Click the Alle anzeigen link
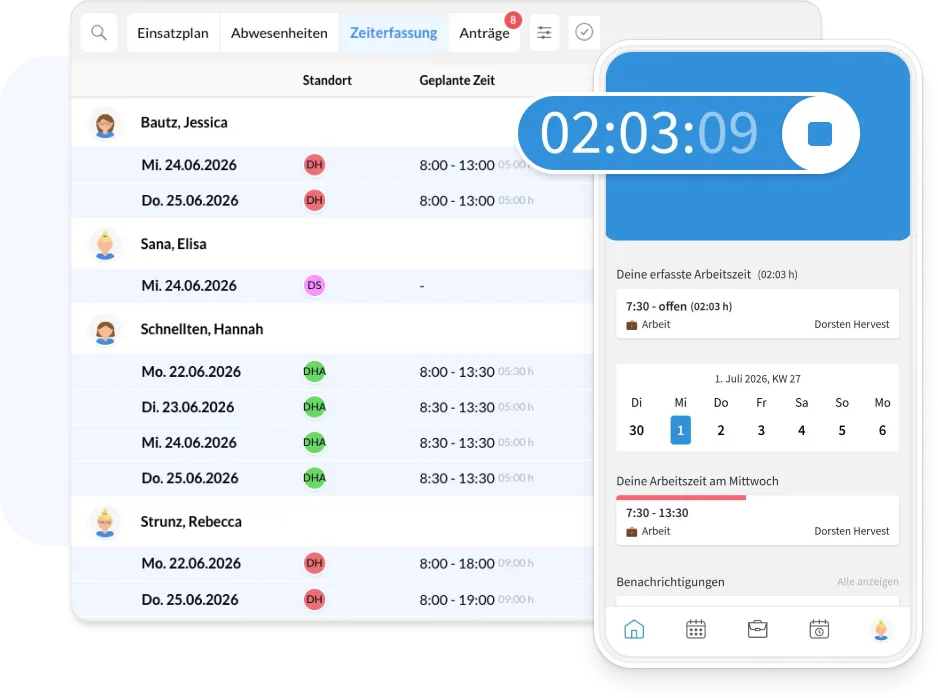 coord(867,581)
